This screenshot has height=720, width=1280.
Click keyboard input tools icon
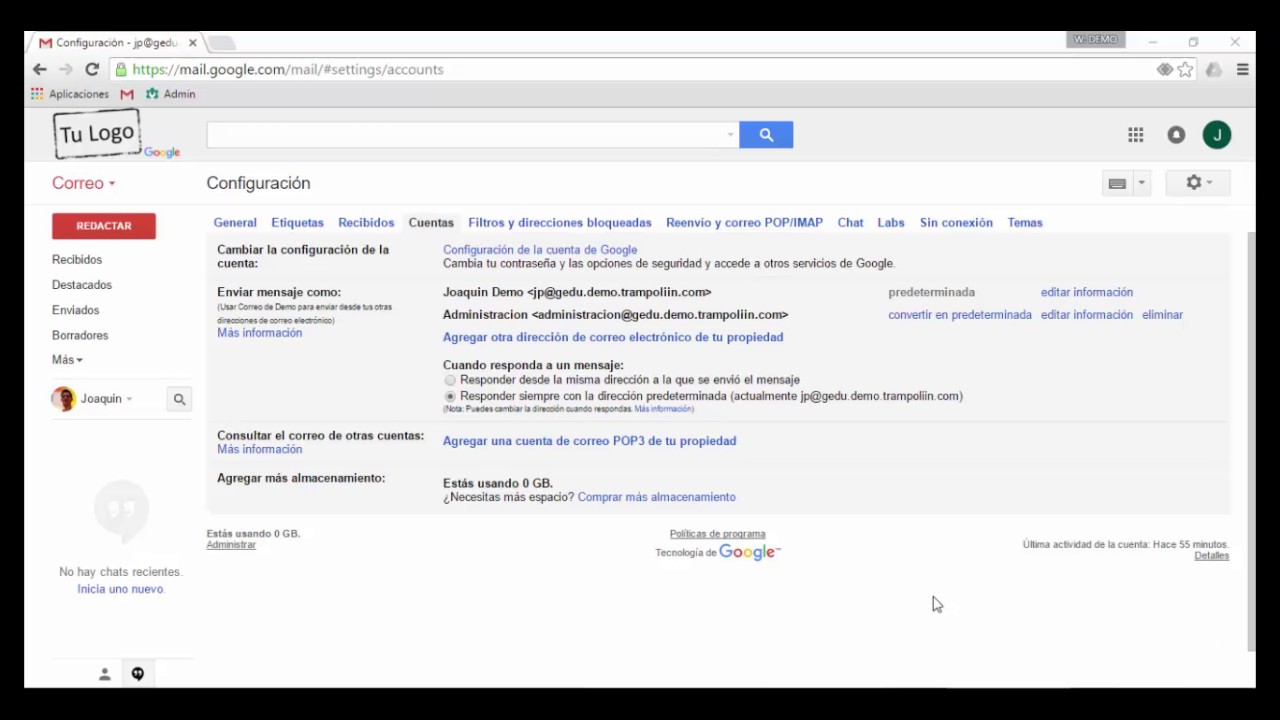pyautogui.click(x=1117, y=183)
